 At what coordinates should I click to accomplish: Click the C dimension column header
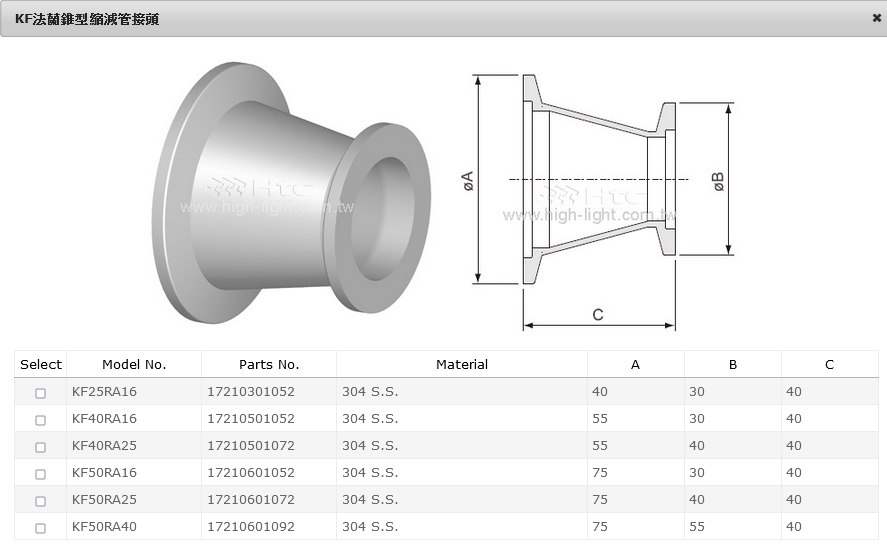pyautogui.click(x=829, y=365)
